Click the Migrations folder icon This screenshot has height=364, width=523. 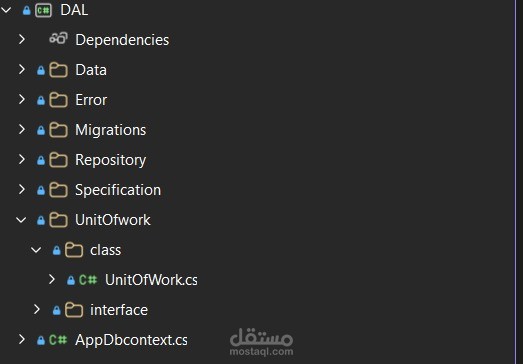pyautogui.click(x=58, y=130)
